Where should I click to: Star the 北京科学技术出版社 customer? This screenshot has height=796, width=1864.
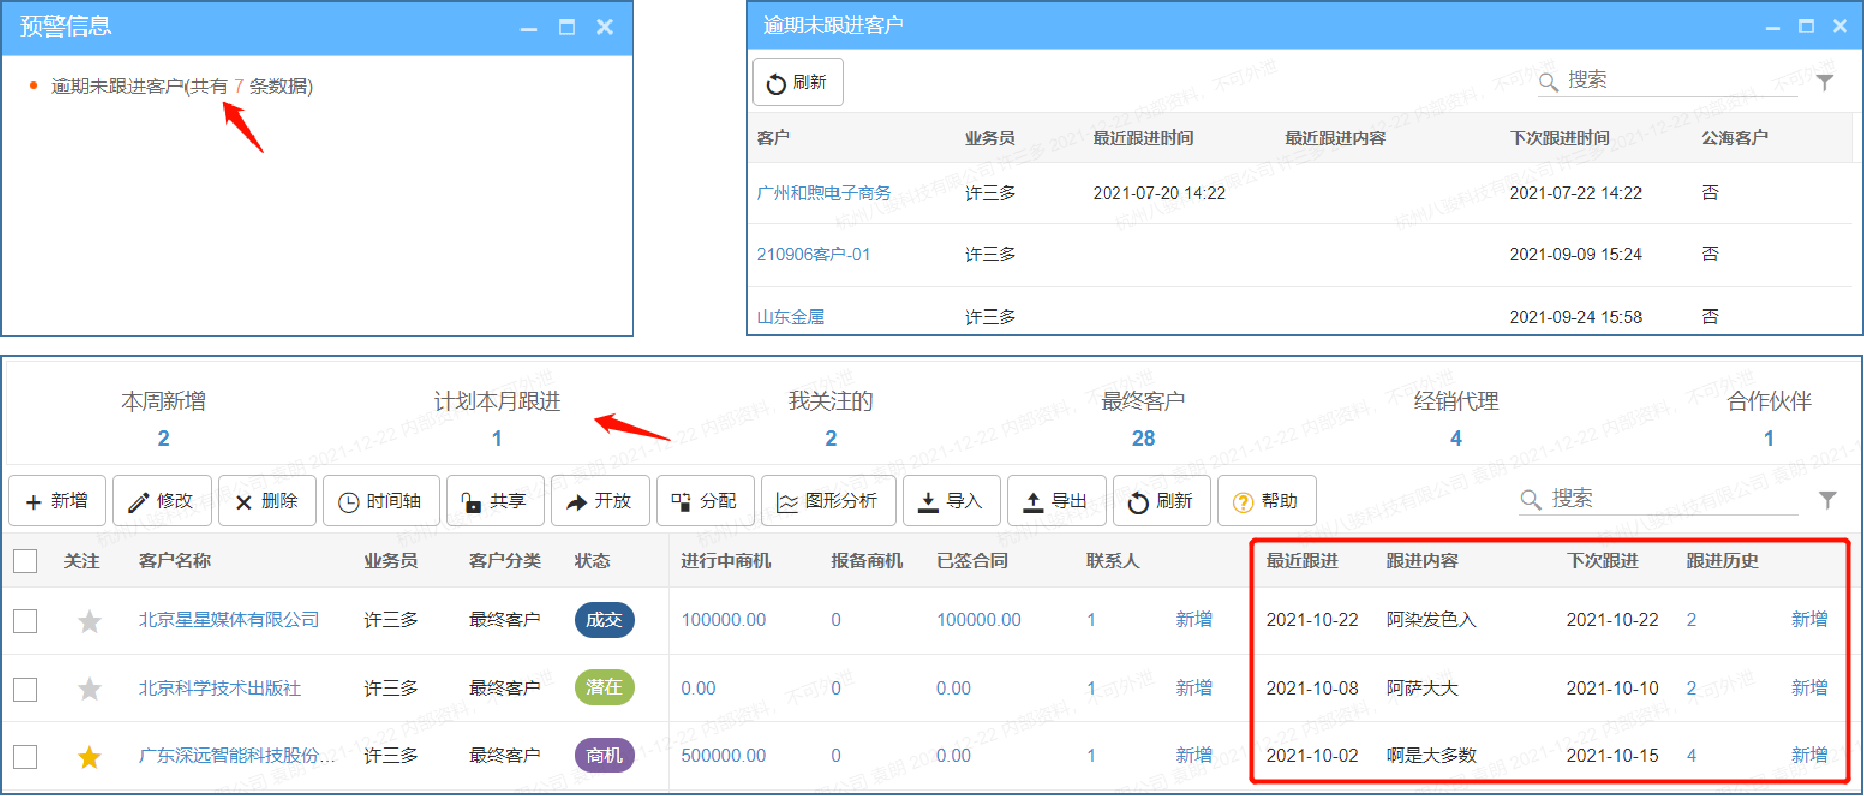pos(90,689)
